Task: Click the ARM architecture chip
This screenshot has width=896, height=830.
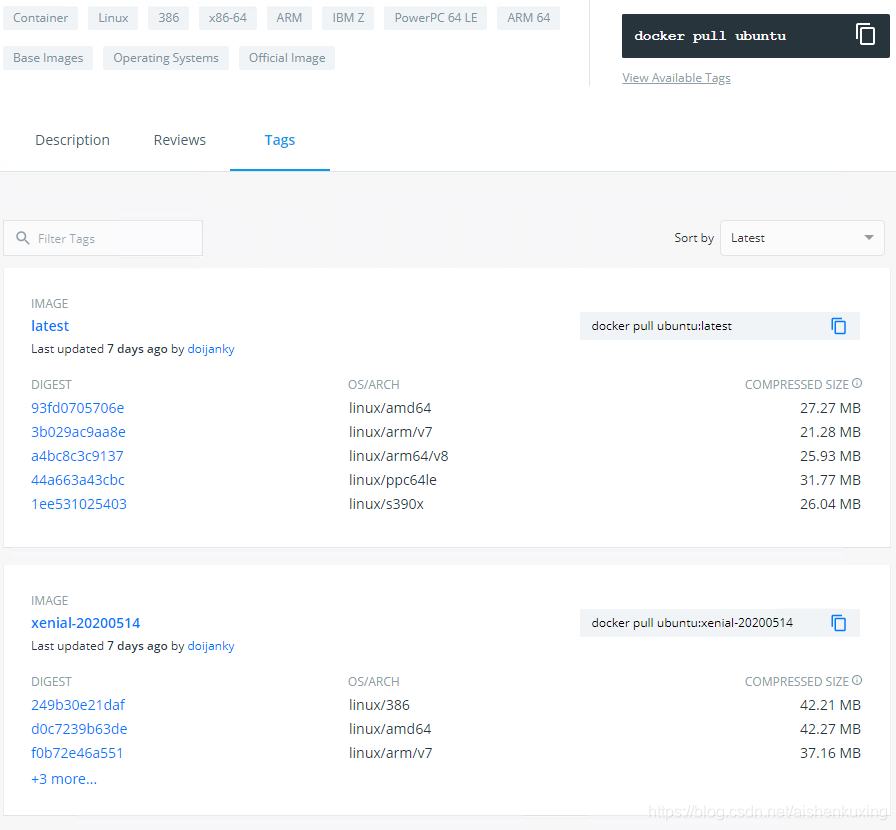Action: tap(289, 18)
